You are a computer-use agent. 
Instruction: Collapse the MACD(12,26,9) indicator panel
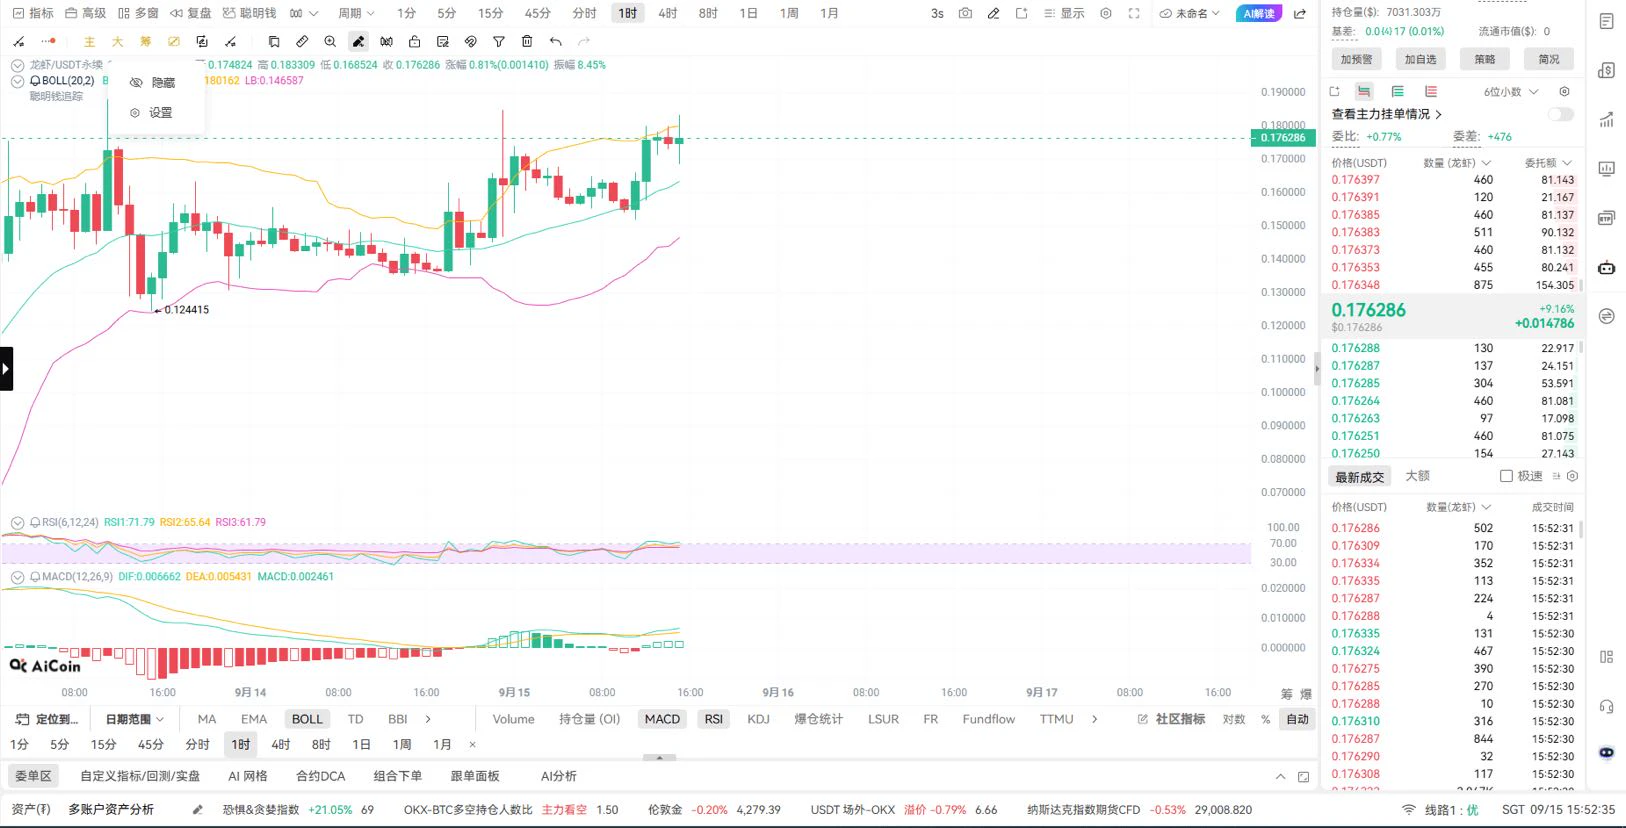point(17,577)
